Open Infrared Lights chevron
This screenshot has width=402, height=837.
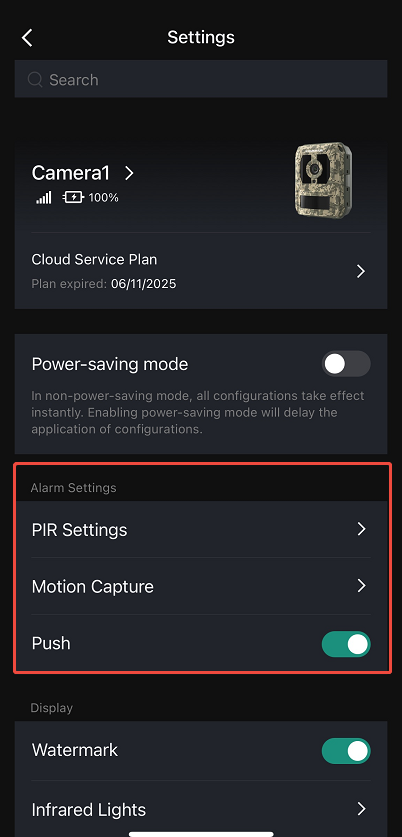coord(361,809)
